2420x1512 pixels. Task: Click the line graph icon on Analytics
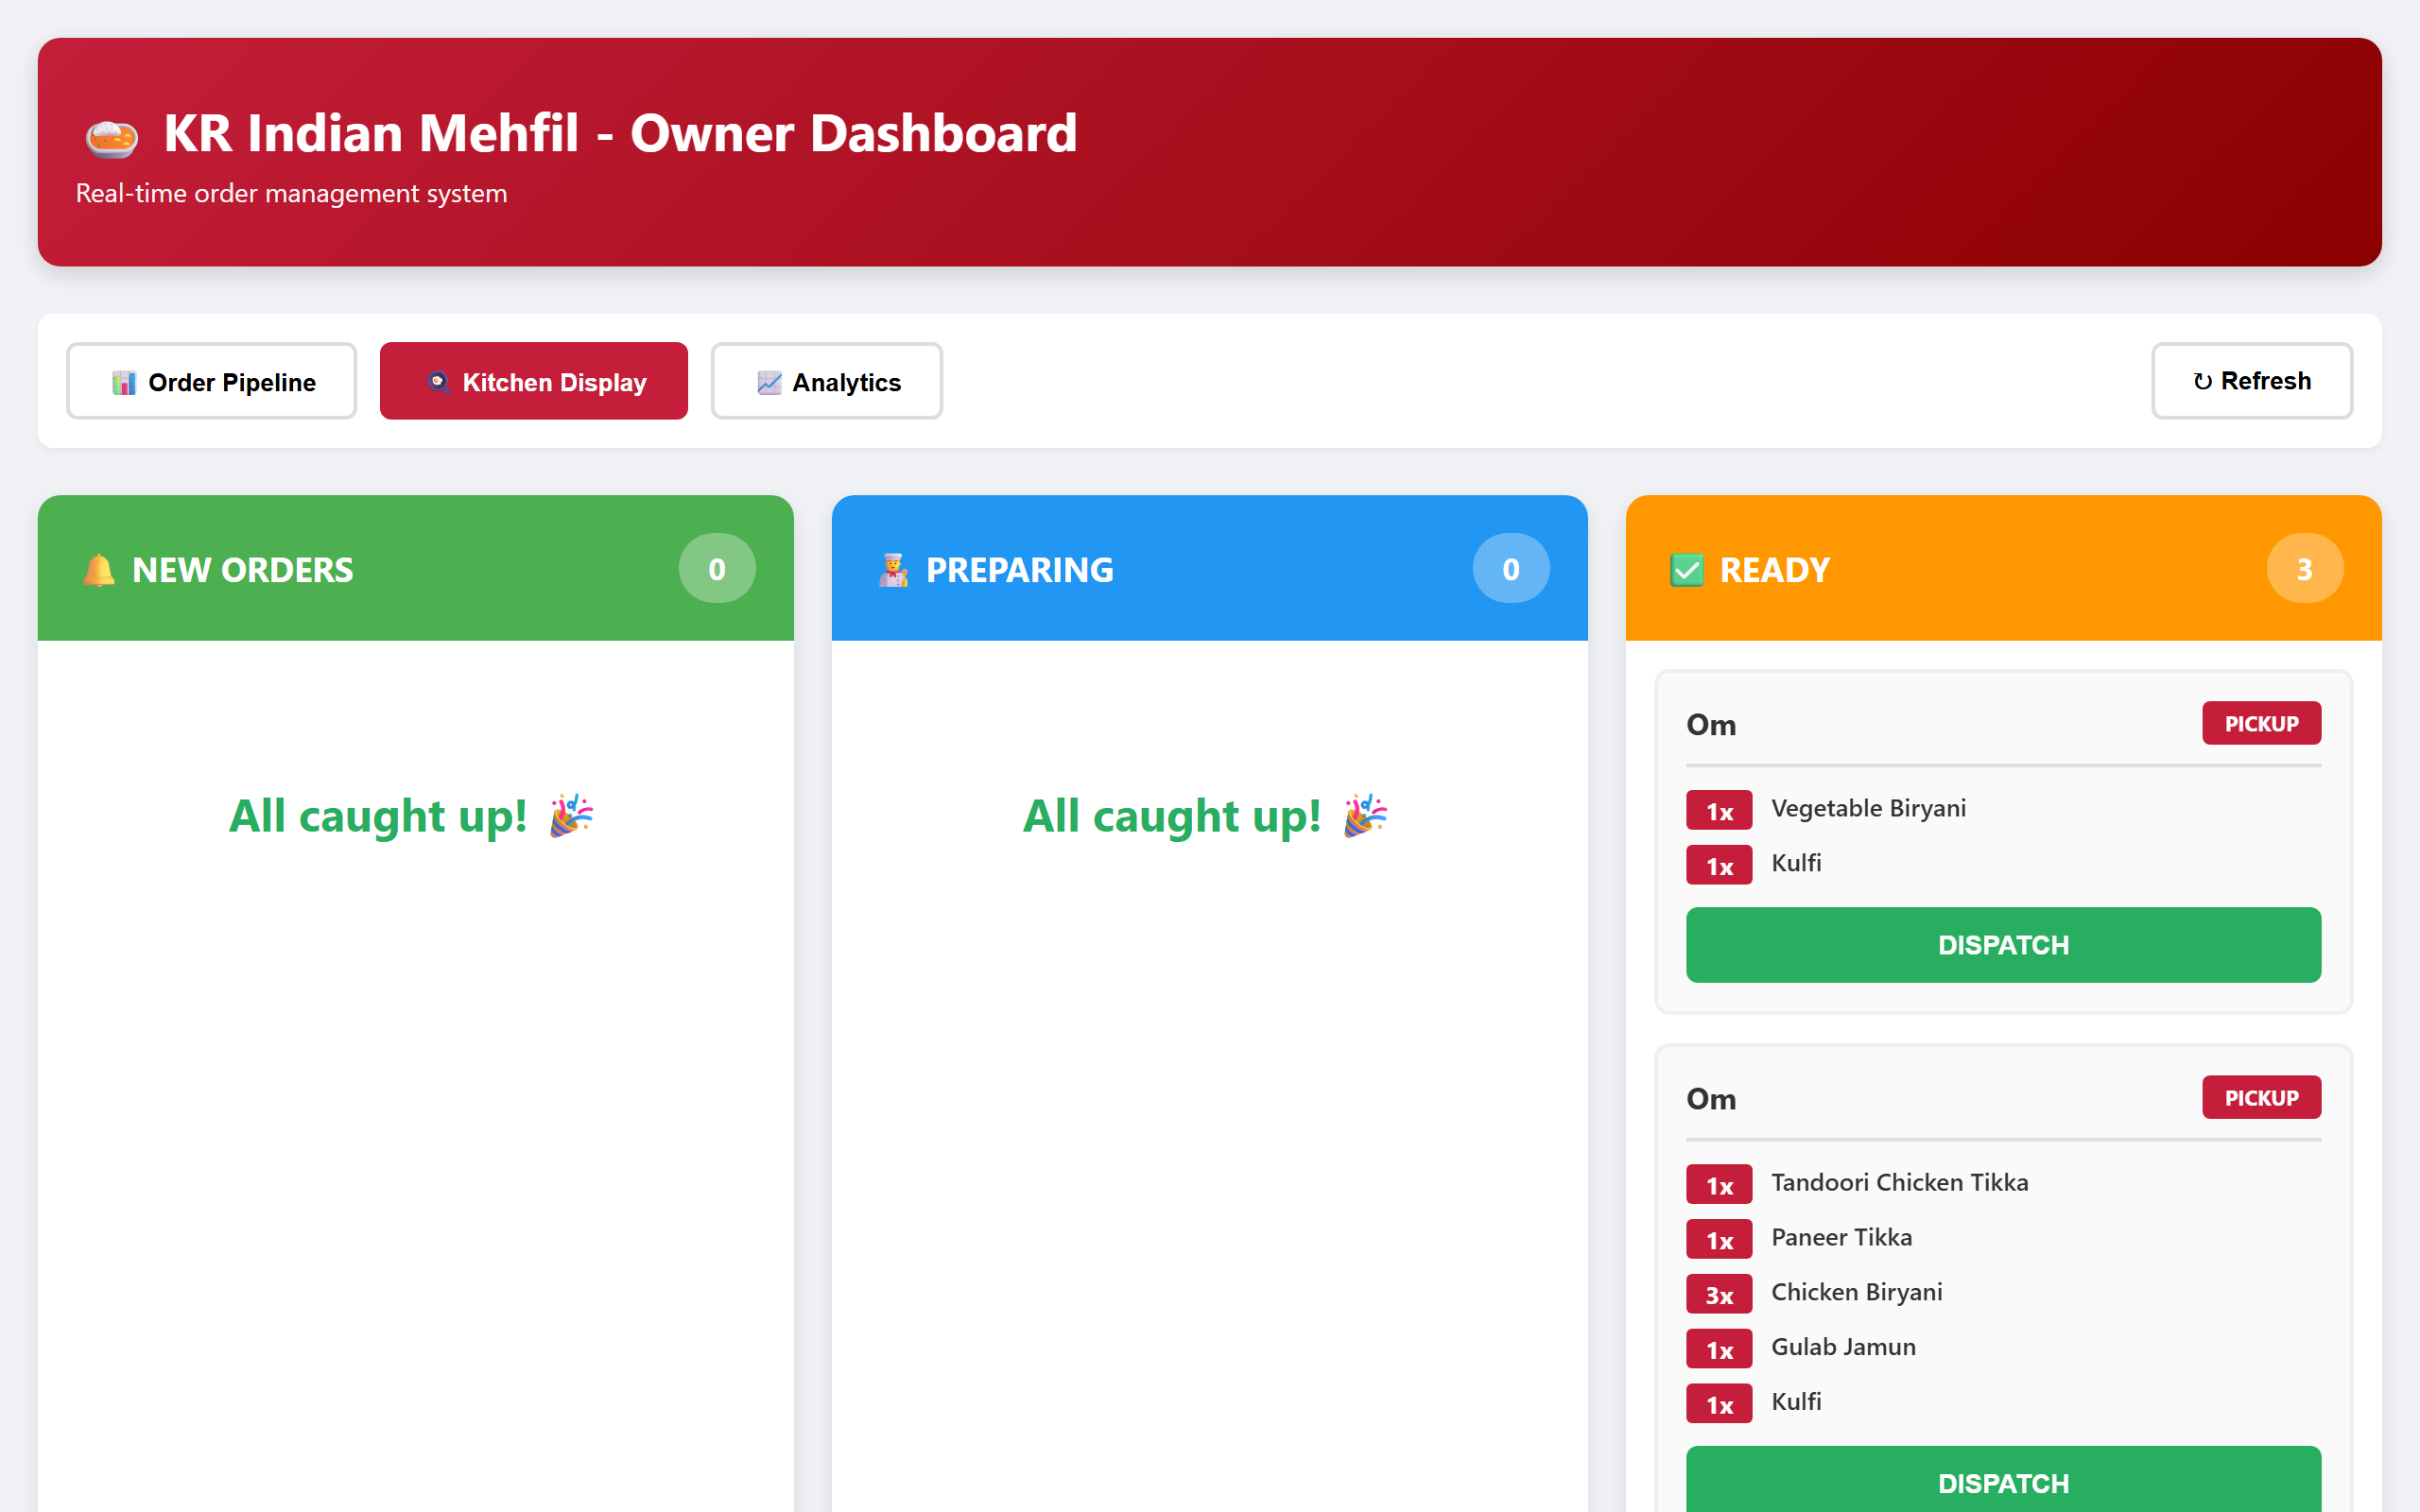tap(769, 382)
